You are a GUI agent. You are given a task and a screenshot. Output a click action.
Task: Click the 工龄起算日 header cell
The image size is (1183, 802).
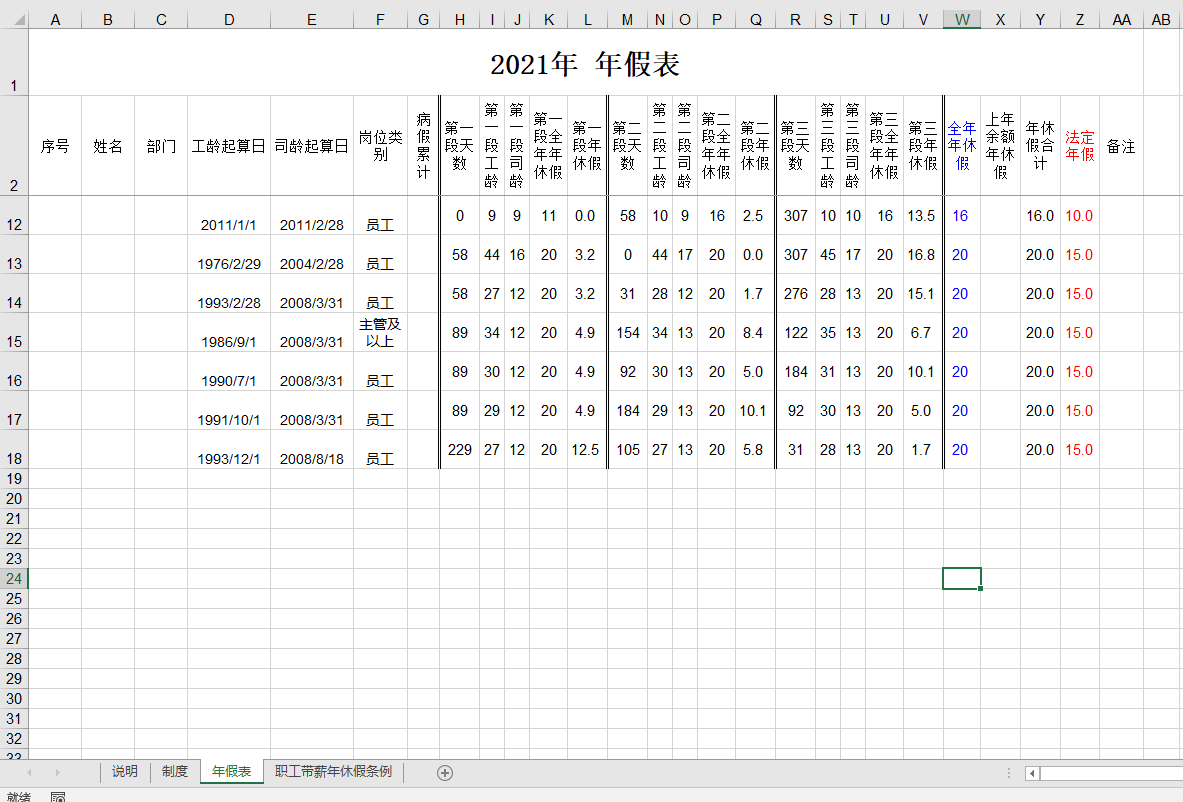(x=229, y=146)
